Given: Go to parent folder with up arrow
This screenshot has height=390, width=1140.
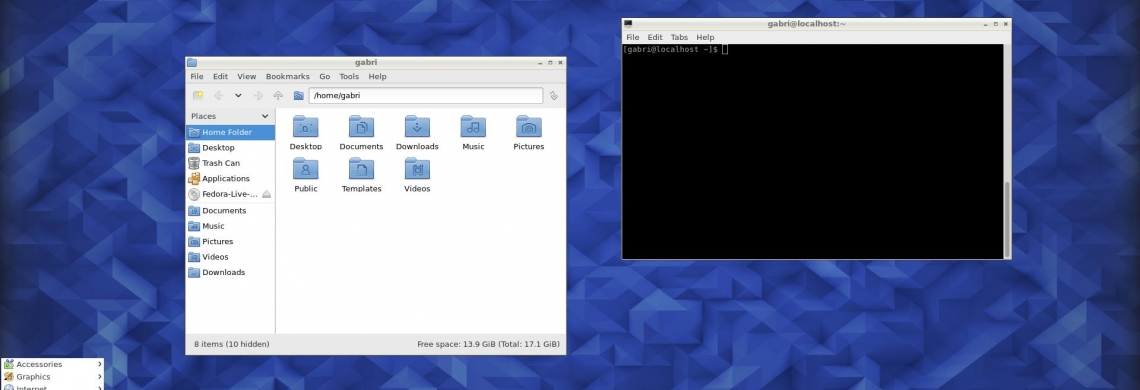Looking at the screenshot, I should [278, 95].
